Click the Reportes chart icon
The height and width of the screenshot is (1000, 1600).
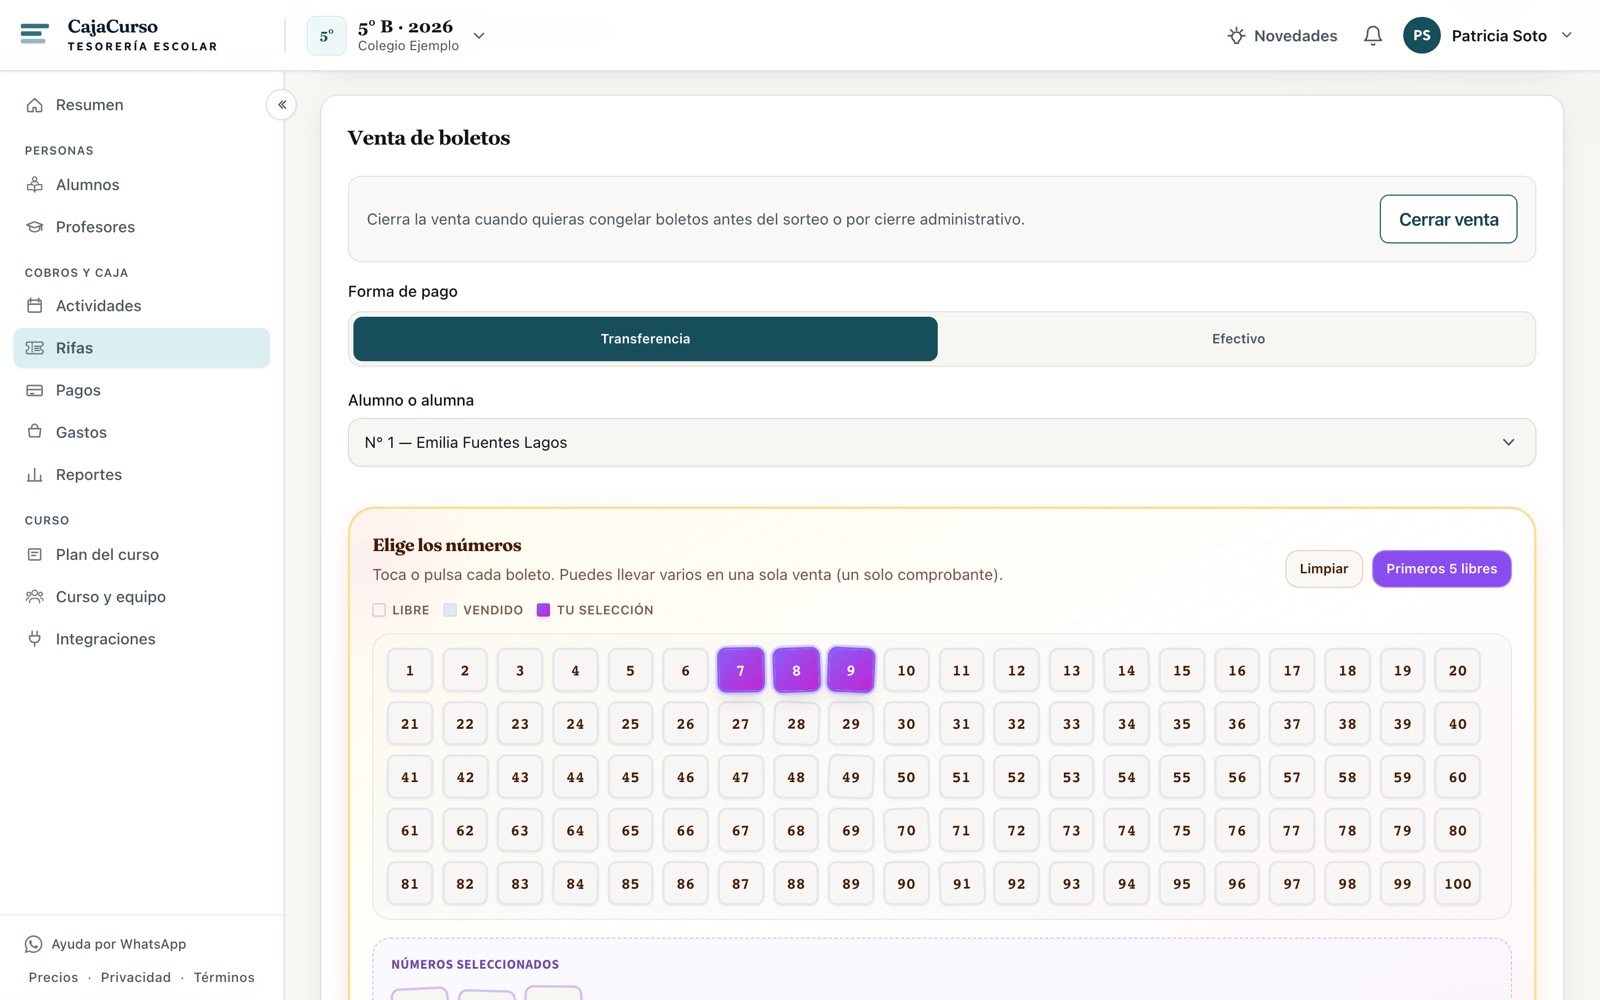35,475
